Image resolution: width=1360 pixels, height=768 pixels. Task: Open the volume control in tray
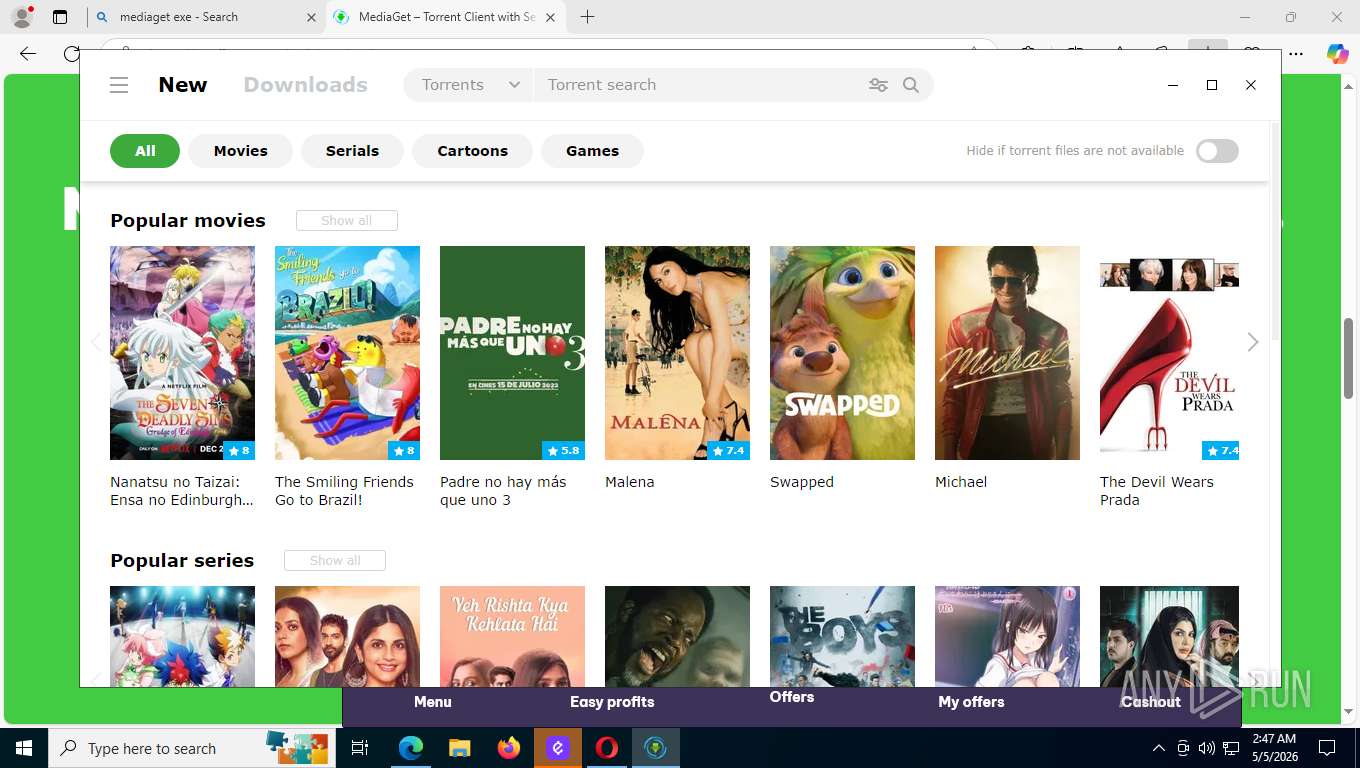point(1207,748)
